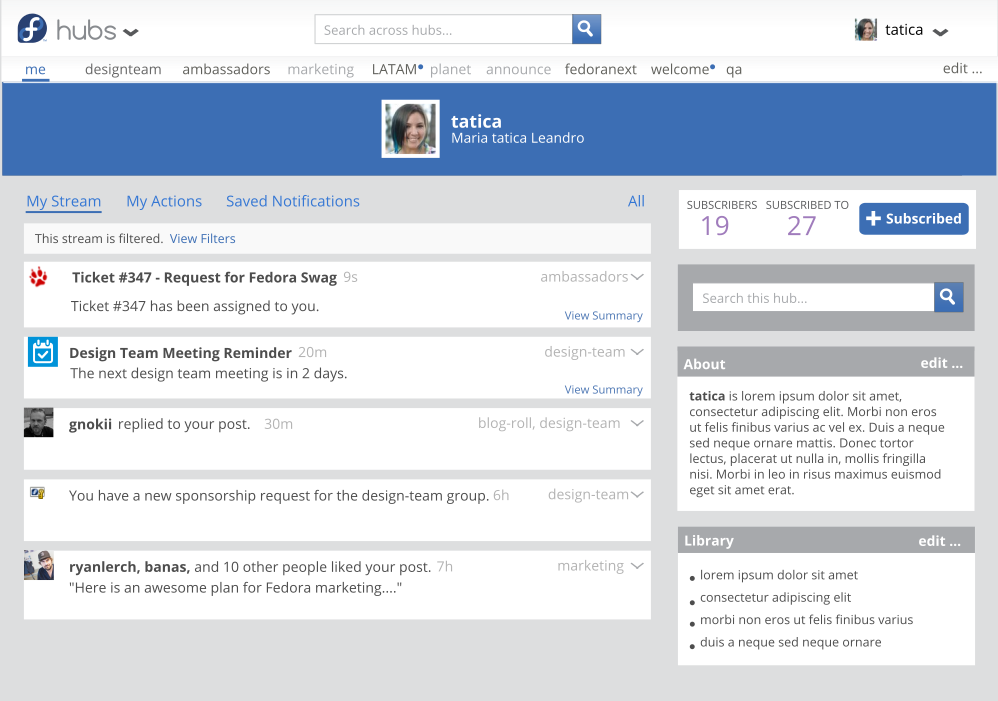Open 'Ticket #347 - Request for Fedora Swag' title
Screen dimensions: 998x701
[204, 278]
